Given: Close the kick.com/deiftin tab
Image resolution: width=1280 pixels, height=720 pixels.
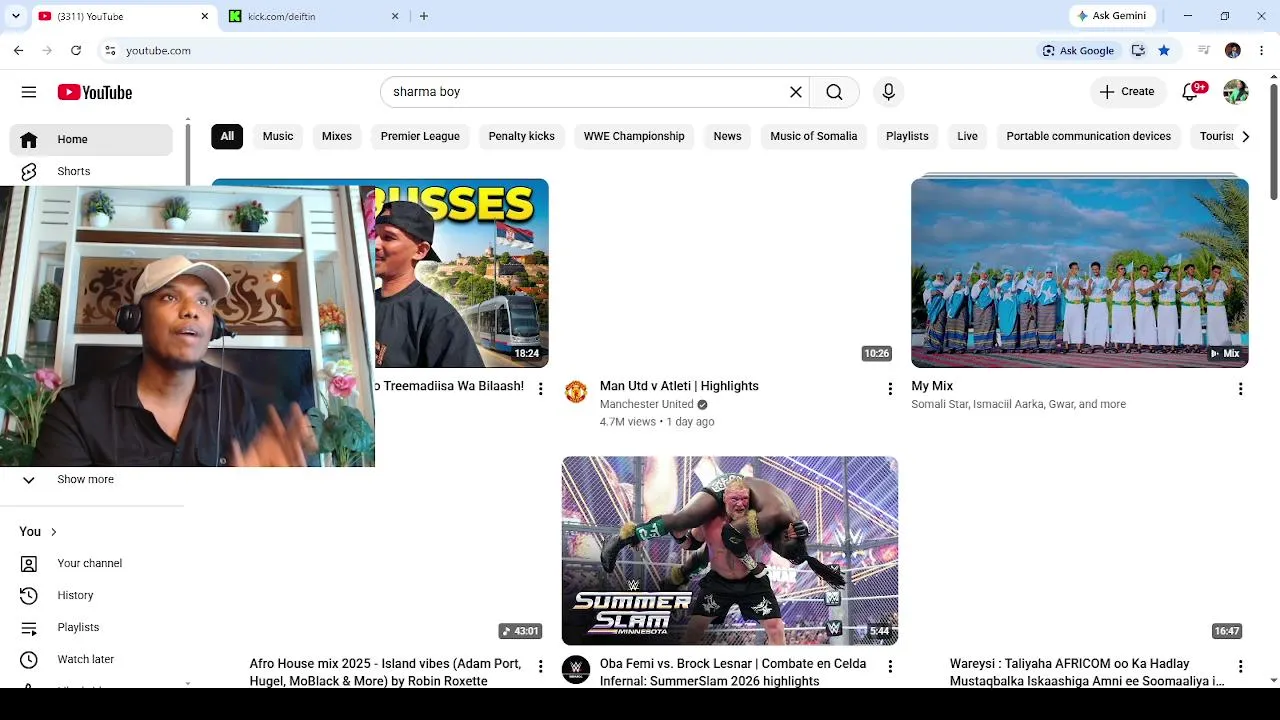Looking at the screenshot, I should coord(395,16).
